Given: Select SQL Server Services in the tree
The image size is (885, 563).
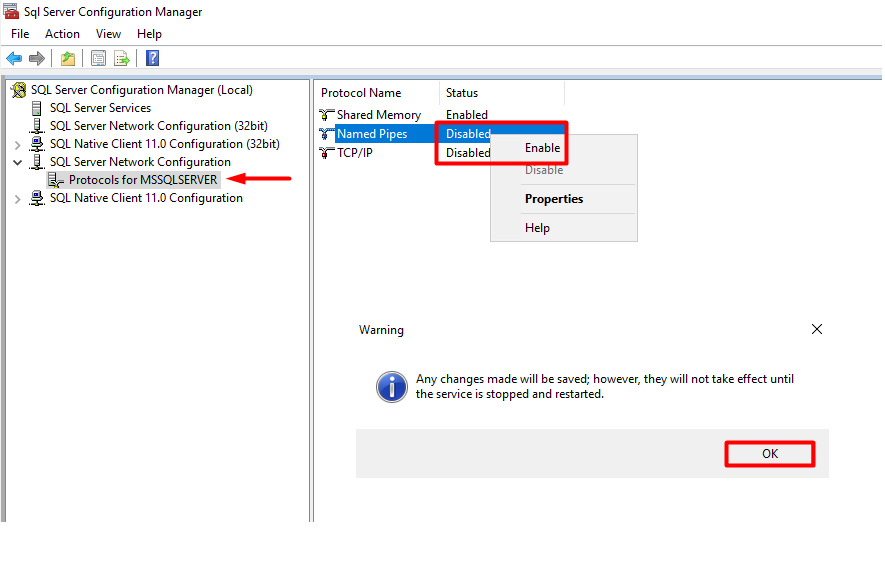Looking at the screenshot, I should click(100, 108).
